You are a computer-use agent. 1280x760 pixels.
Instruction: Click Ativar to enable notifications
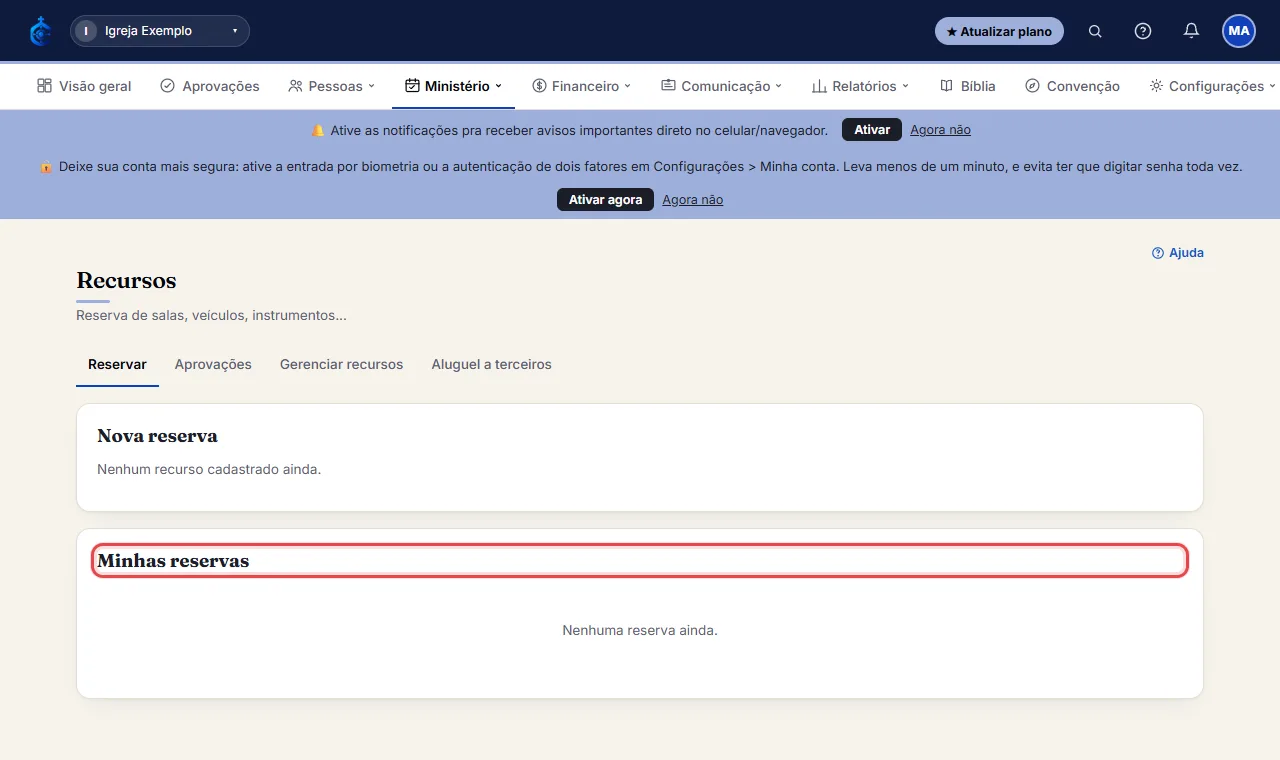point(872,130)
